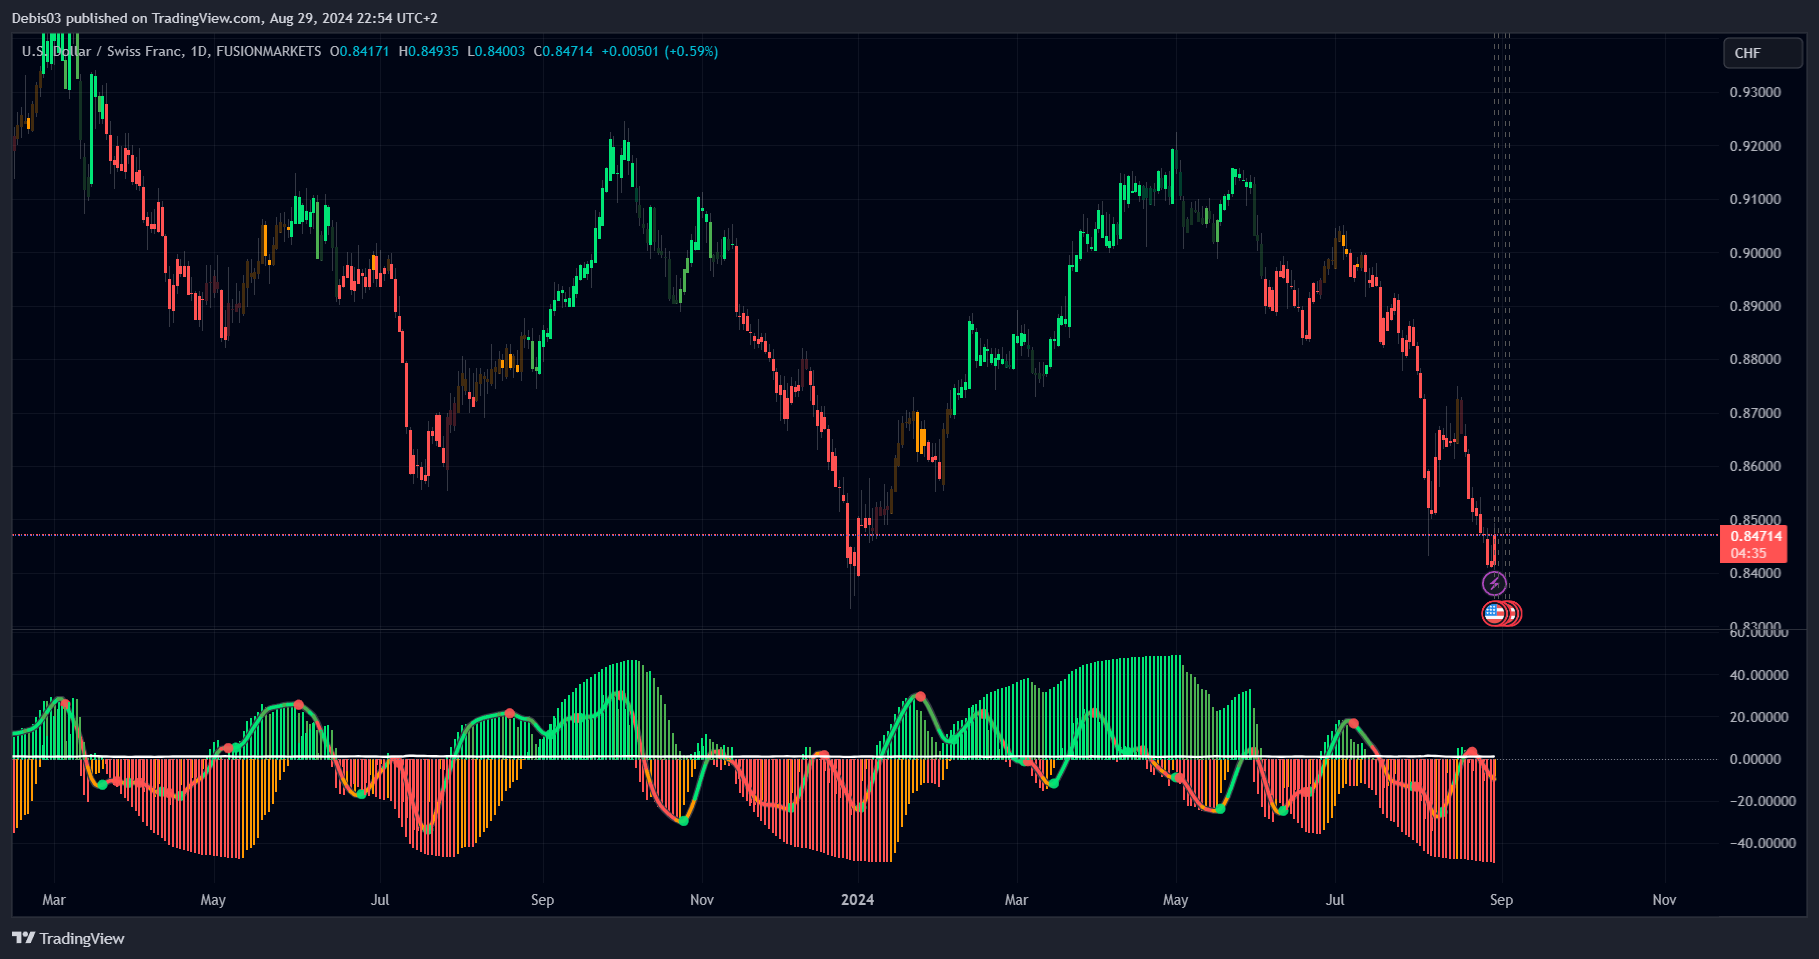Click the Jul label left of Sep 2023
The image size is (1819, 959).
380,900
